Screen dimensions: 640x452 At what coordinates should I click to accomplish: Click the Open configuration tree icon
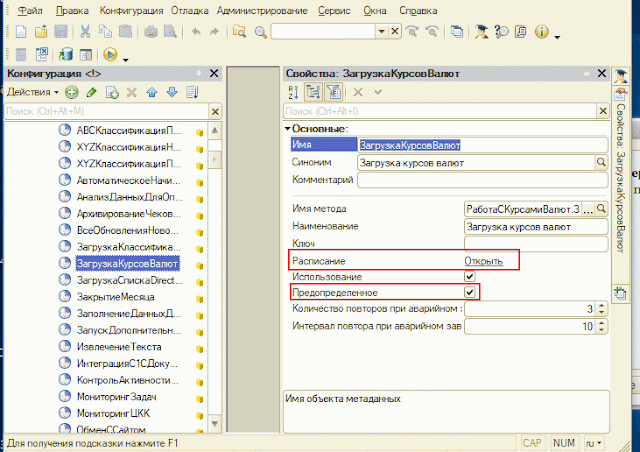pos(86,54)
